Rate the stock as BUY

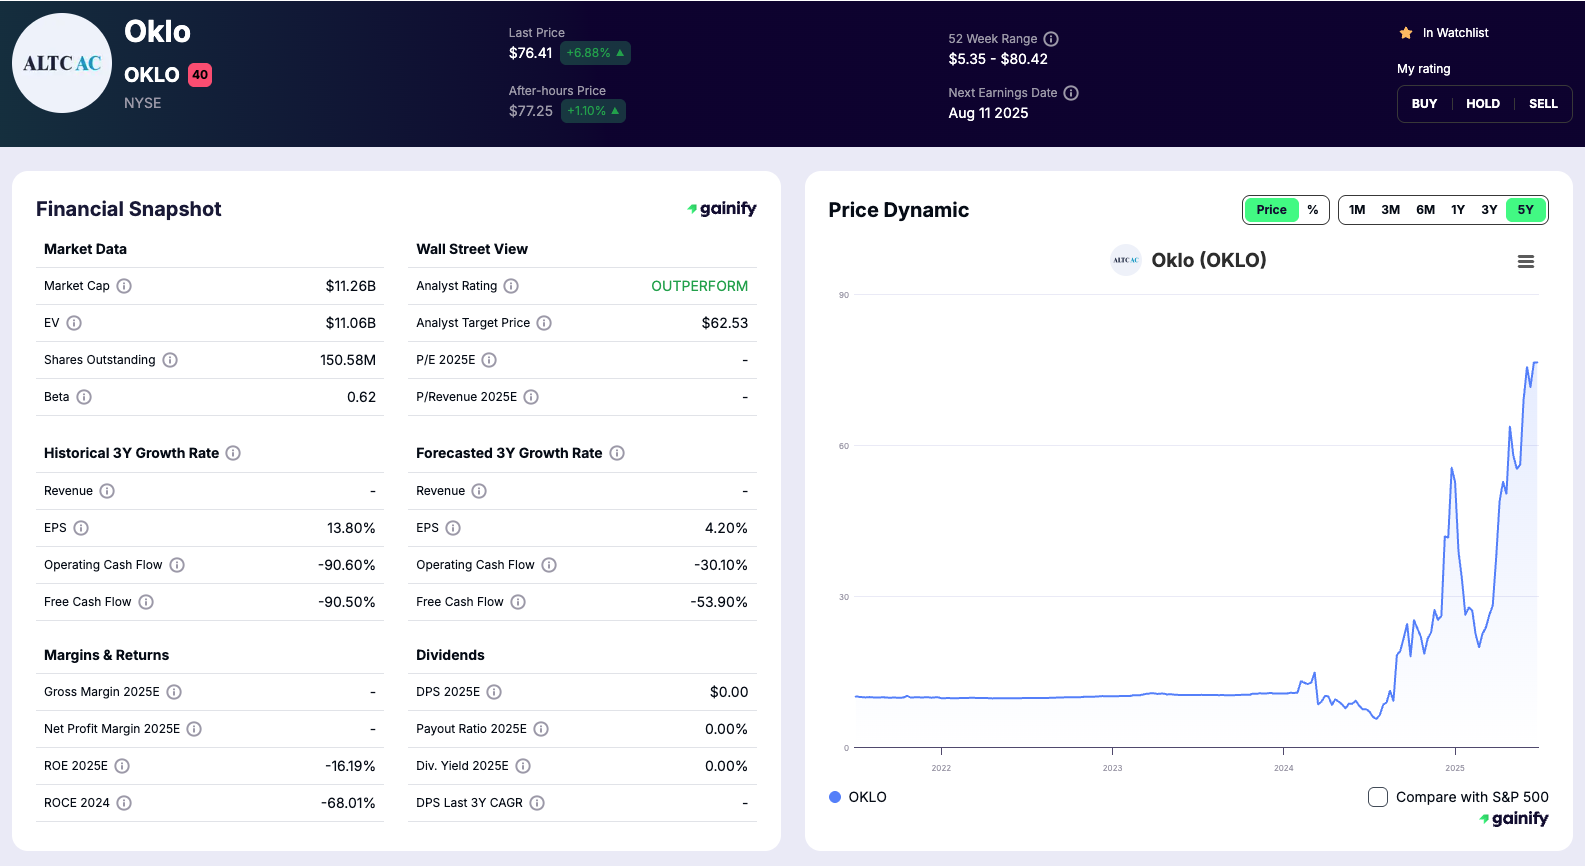pyautogui.click(x=1424, y=104)
